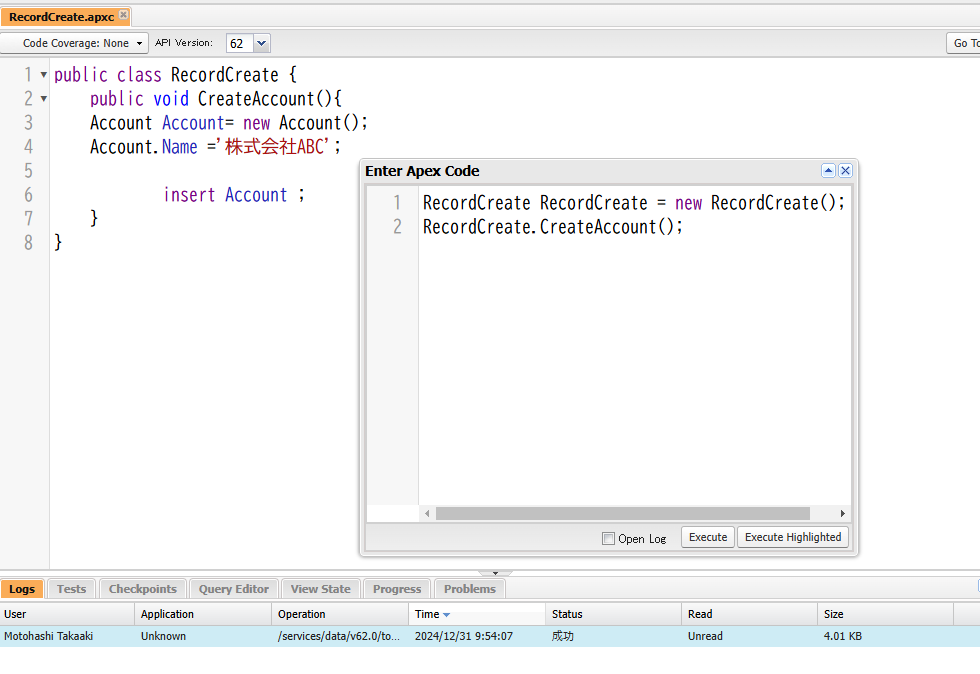Image resolution: width=980 pixels, height=674 pixels.
Task: Collapse the method fold arrow on line 2
Action: tap(44, 98)
